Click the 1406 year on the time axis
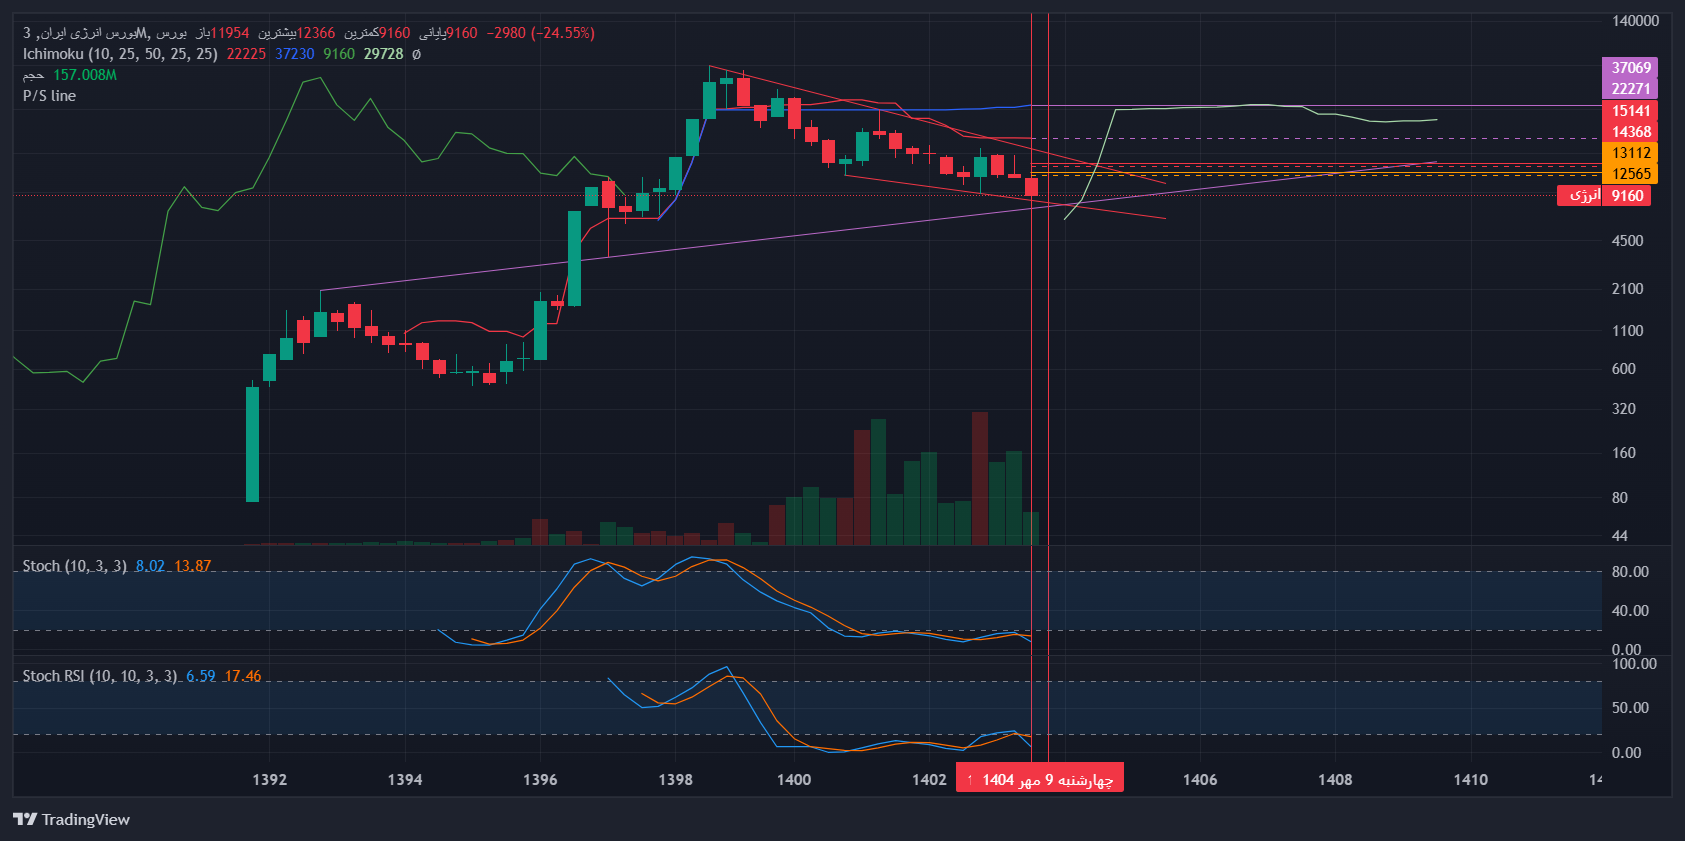 pos(1199,779)
